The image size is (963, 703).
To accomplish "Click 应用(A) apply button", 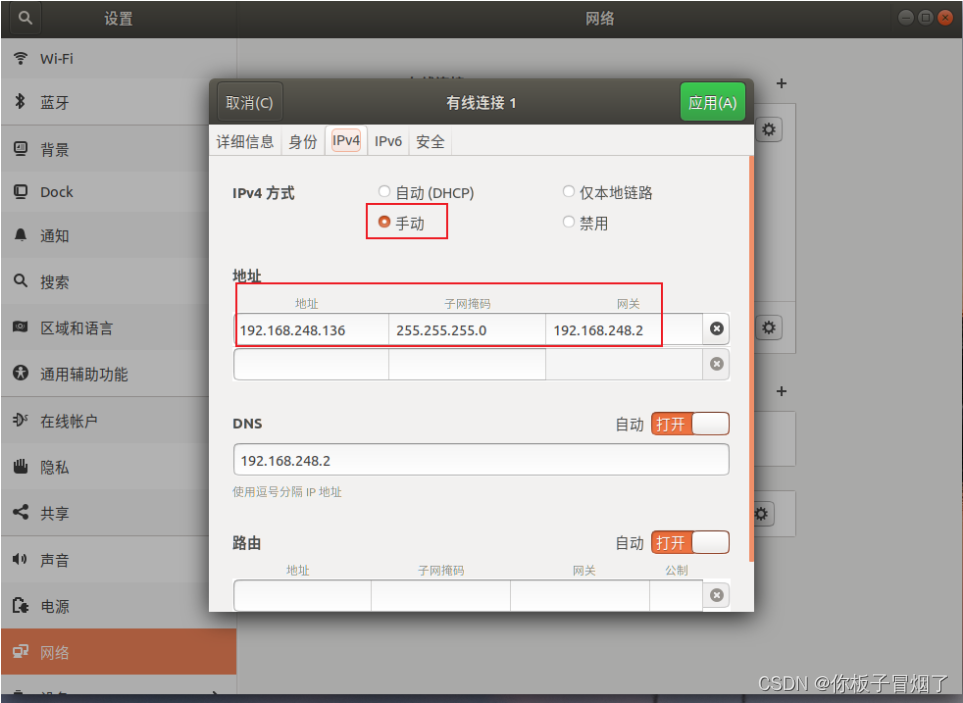I will [712, 102].
